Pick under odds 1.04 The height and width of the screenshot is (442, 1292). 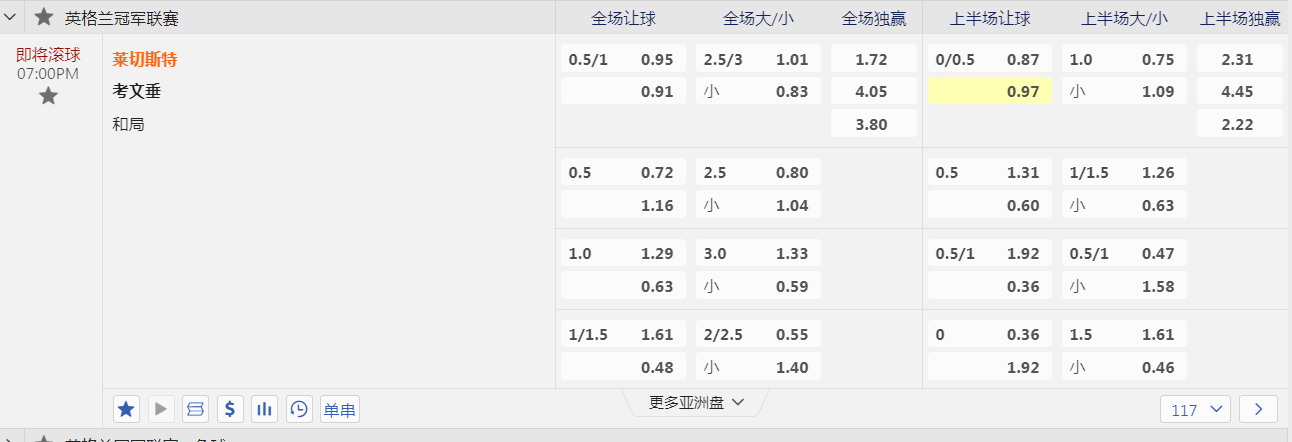(x=758, y=204)
